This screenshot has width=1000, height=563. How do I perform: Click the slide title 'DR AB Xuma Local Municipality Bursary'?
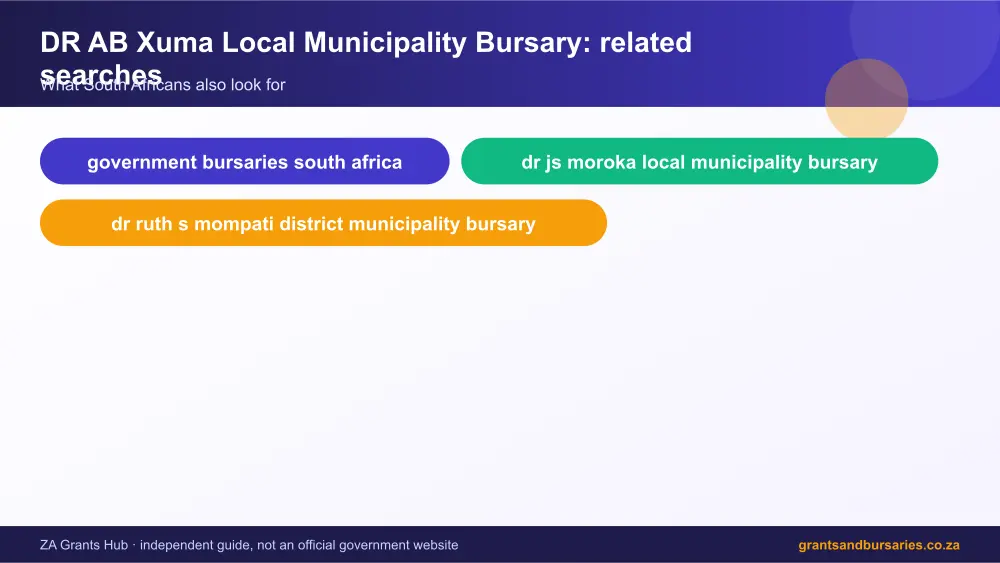(x=366, y=57)
